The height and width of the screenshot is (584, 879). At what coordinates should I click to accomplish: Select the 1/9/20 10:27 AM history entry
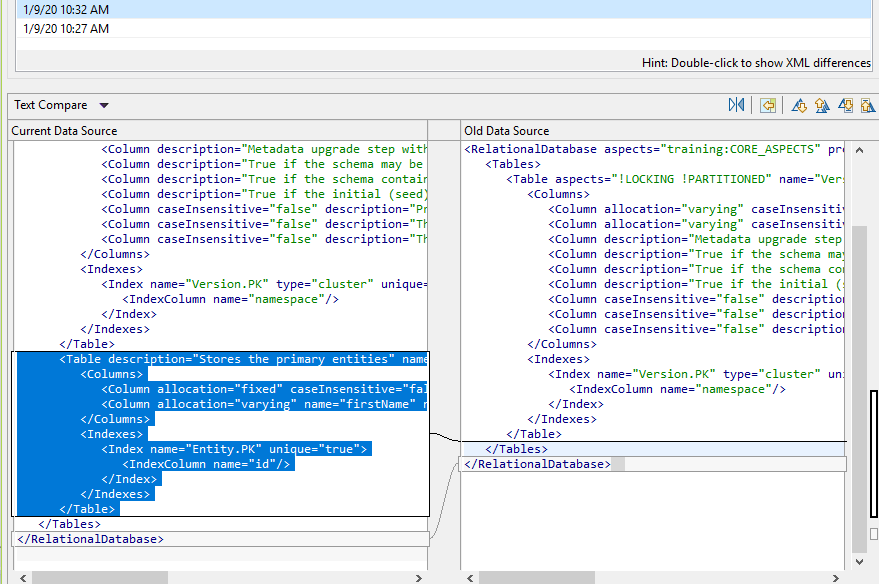[66, 29]
